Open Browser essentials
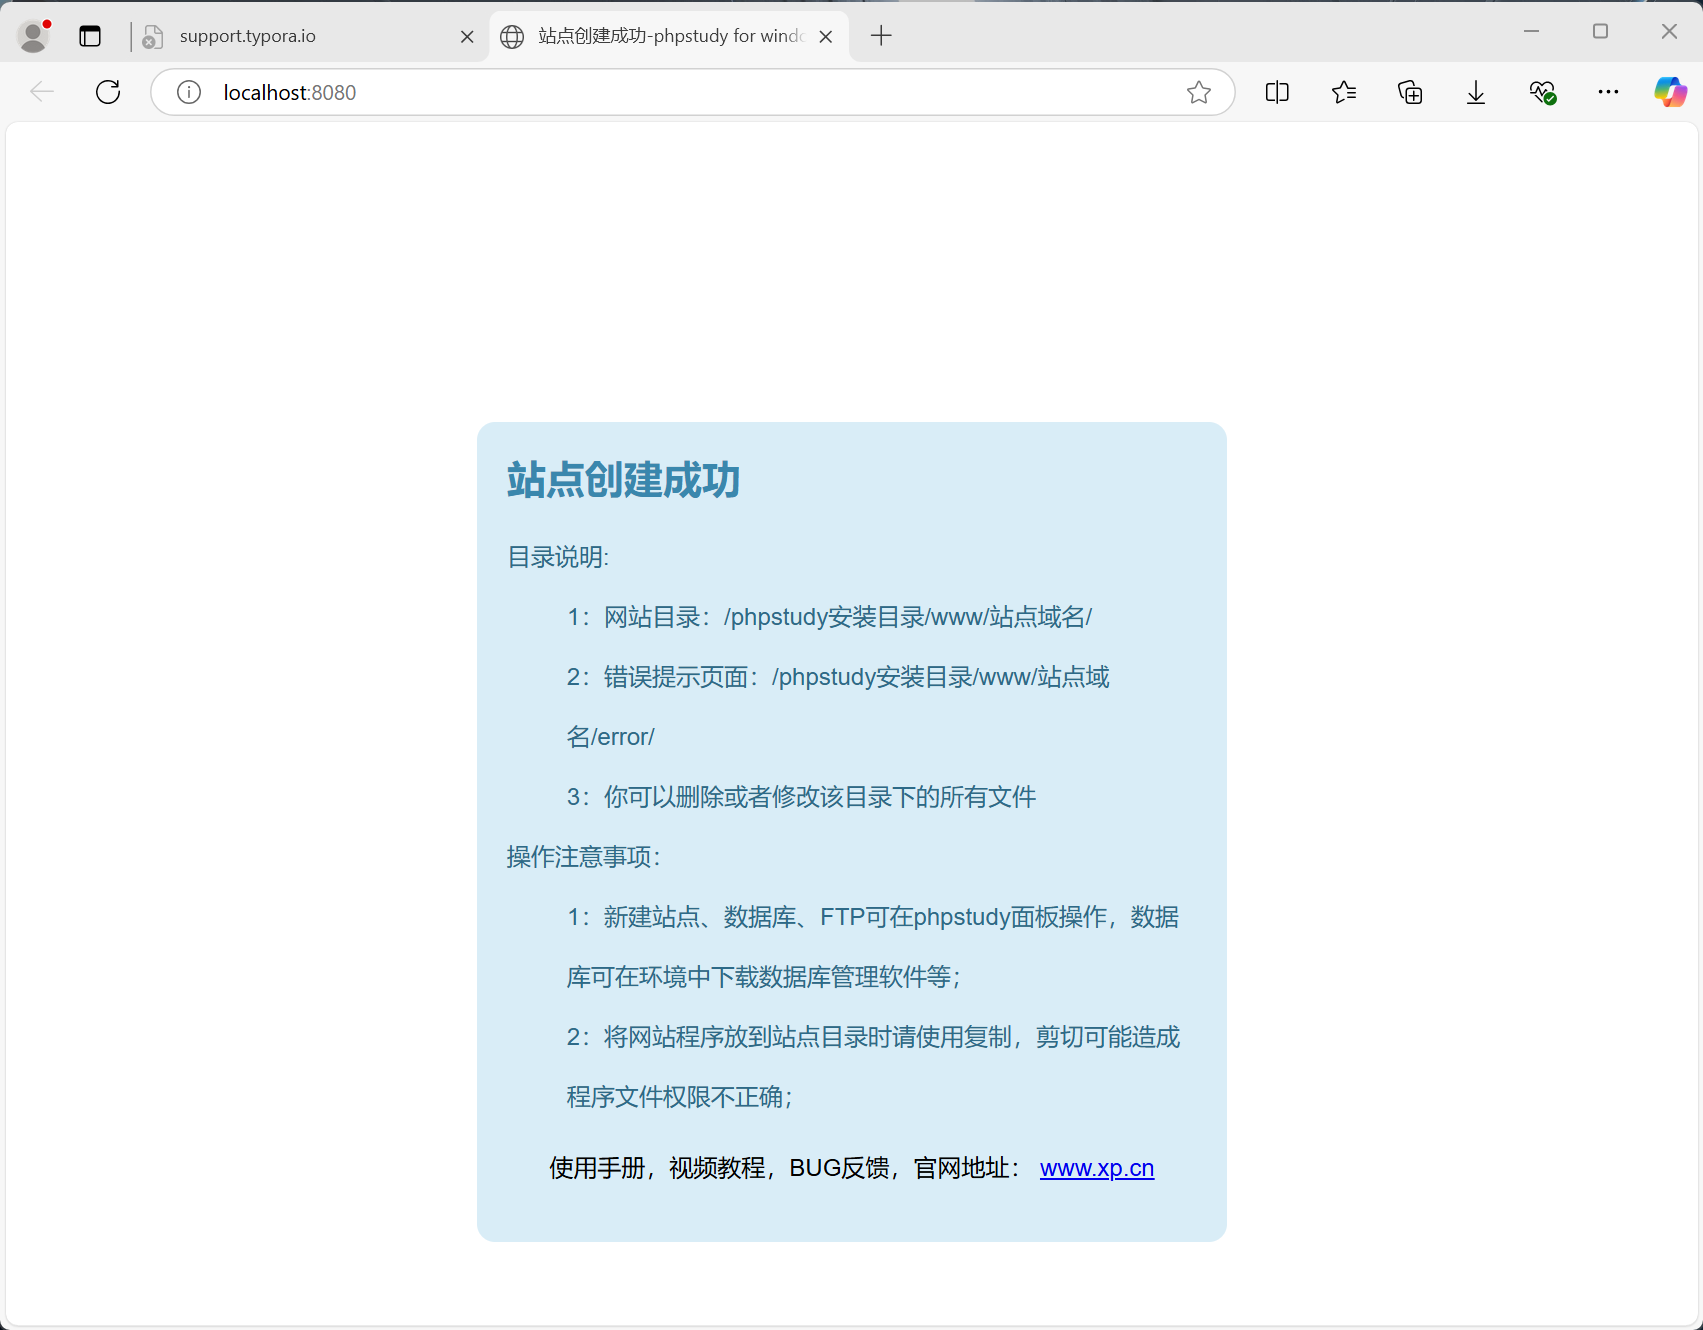The image size is (1703, 1330). (1541, 92)
